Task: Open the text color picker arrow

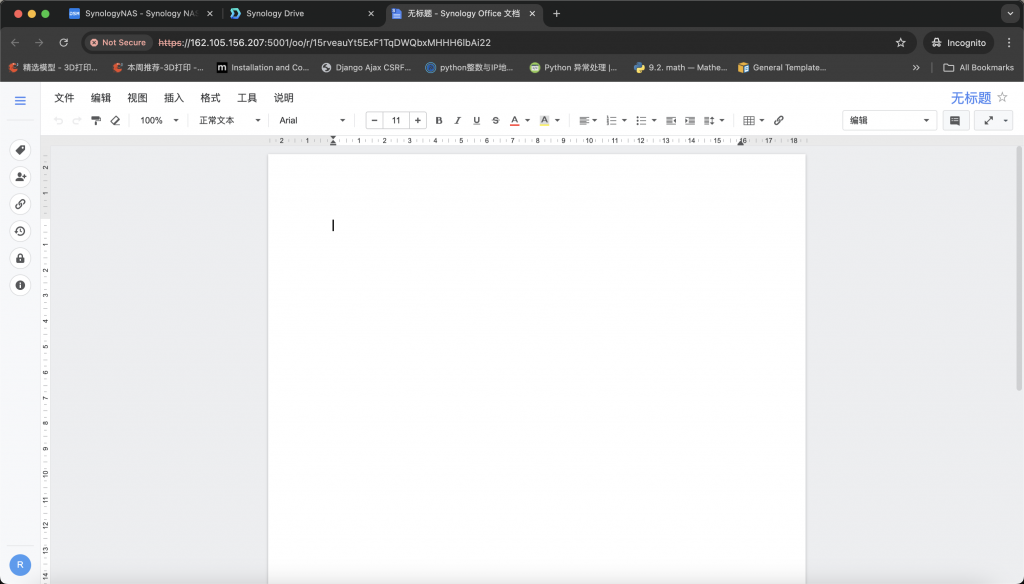Action: 528,120
